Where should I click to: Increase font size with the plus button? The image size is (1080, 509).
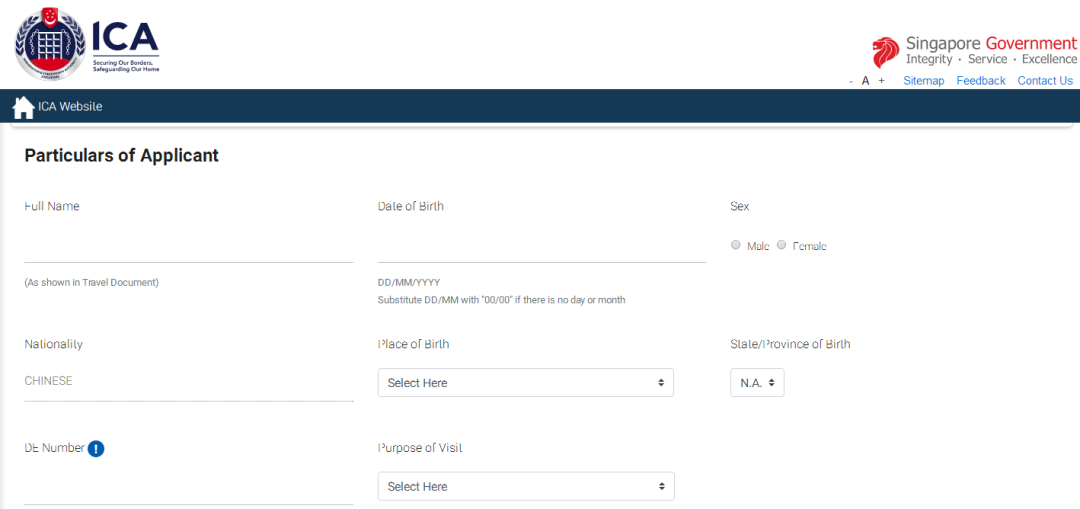pos(881,81)
